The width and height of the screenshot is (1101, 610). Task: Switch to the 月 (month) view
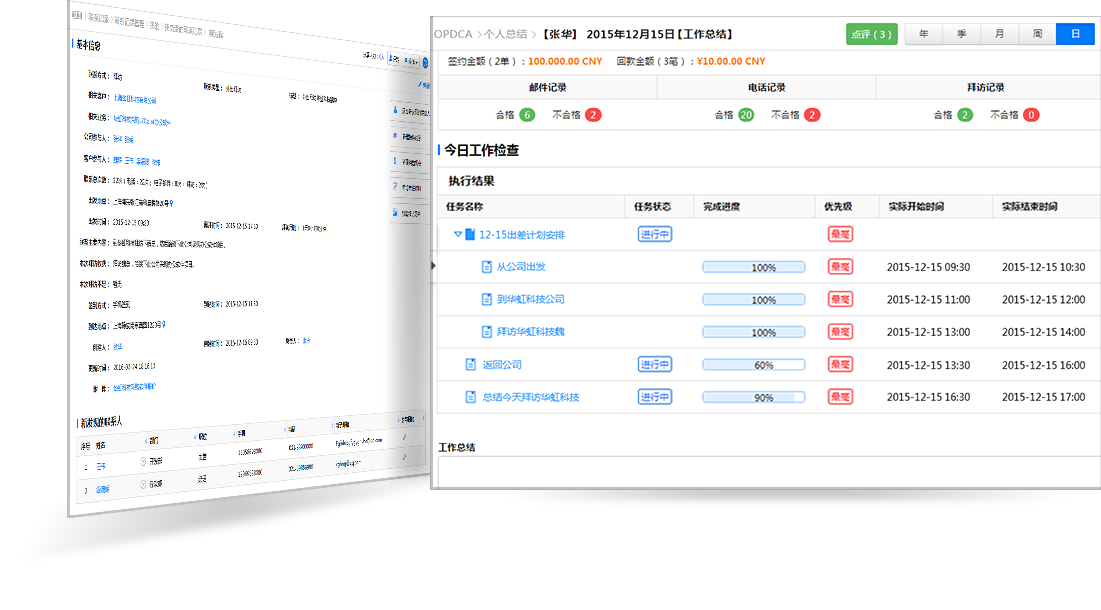click(x=1000, y=34)
